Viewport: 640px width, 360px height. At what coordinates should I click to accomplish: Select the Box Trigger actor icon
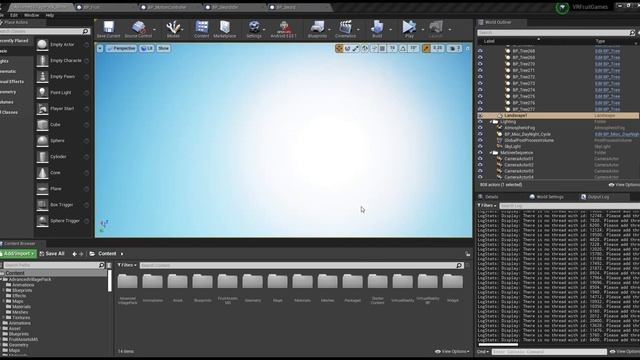click(42, 205)
